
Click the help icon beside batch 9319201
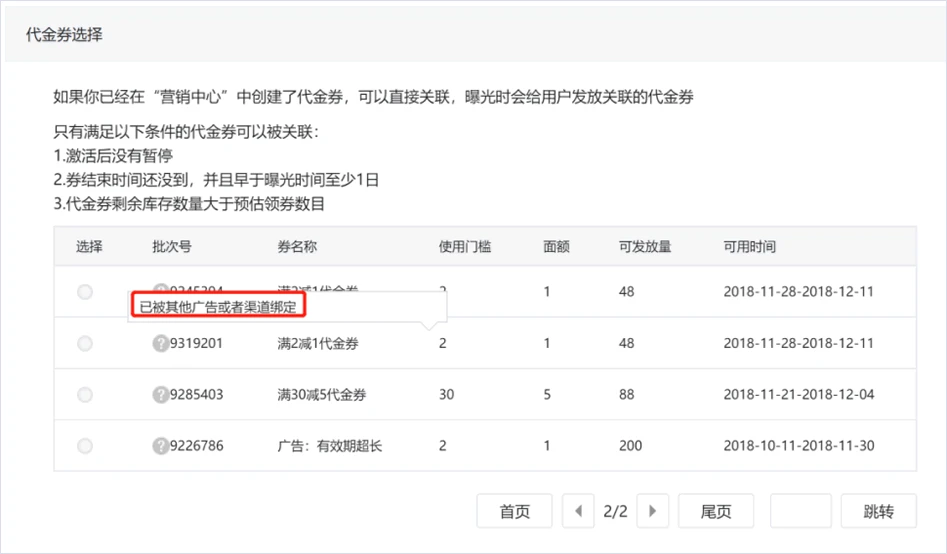click(x=160, y=343)
